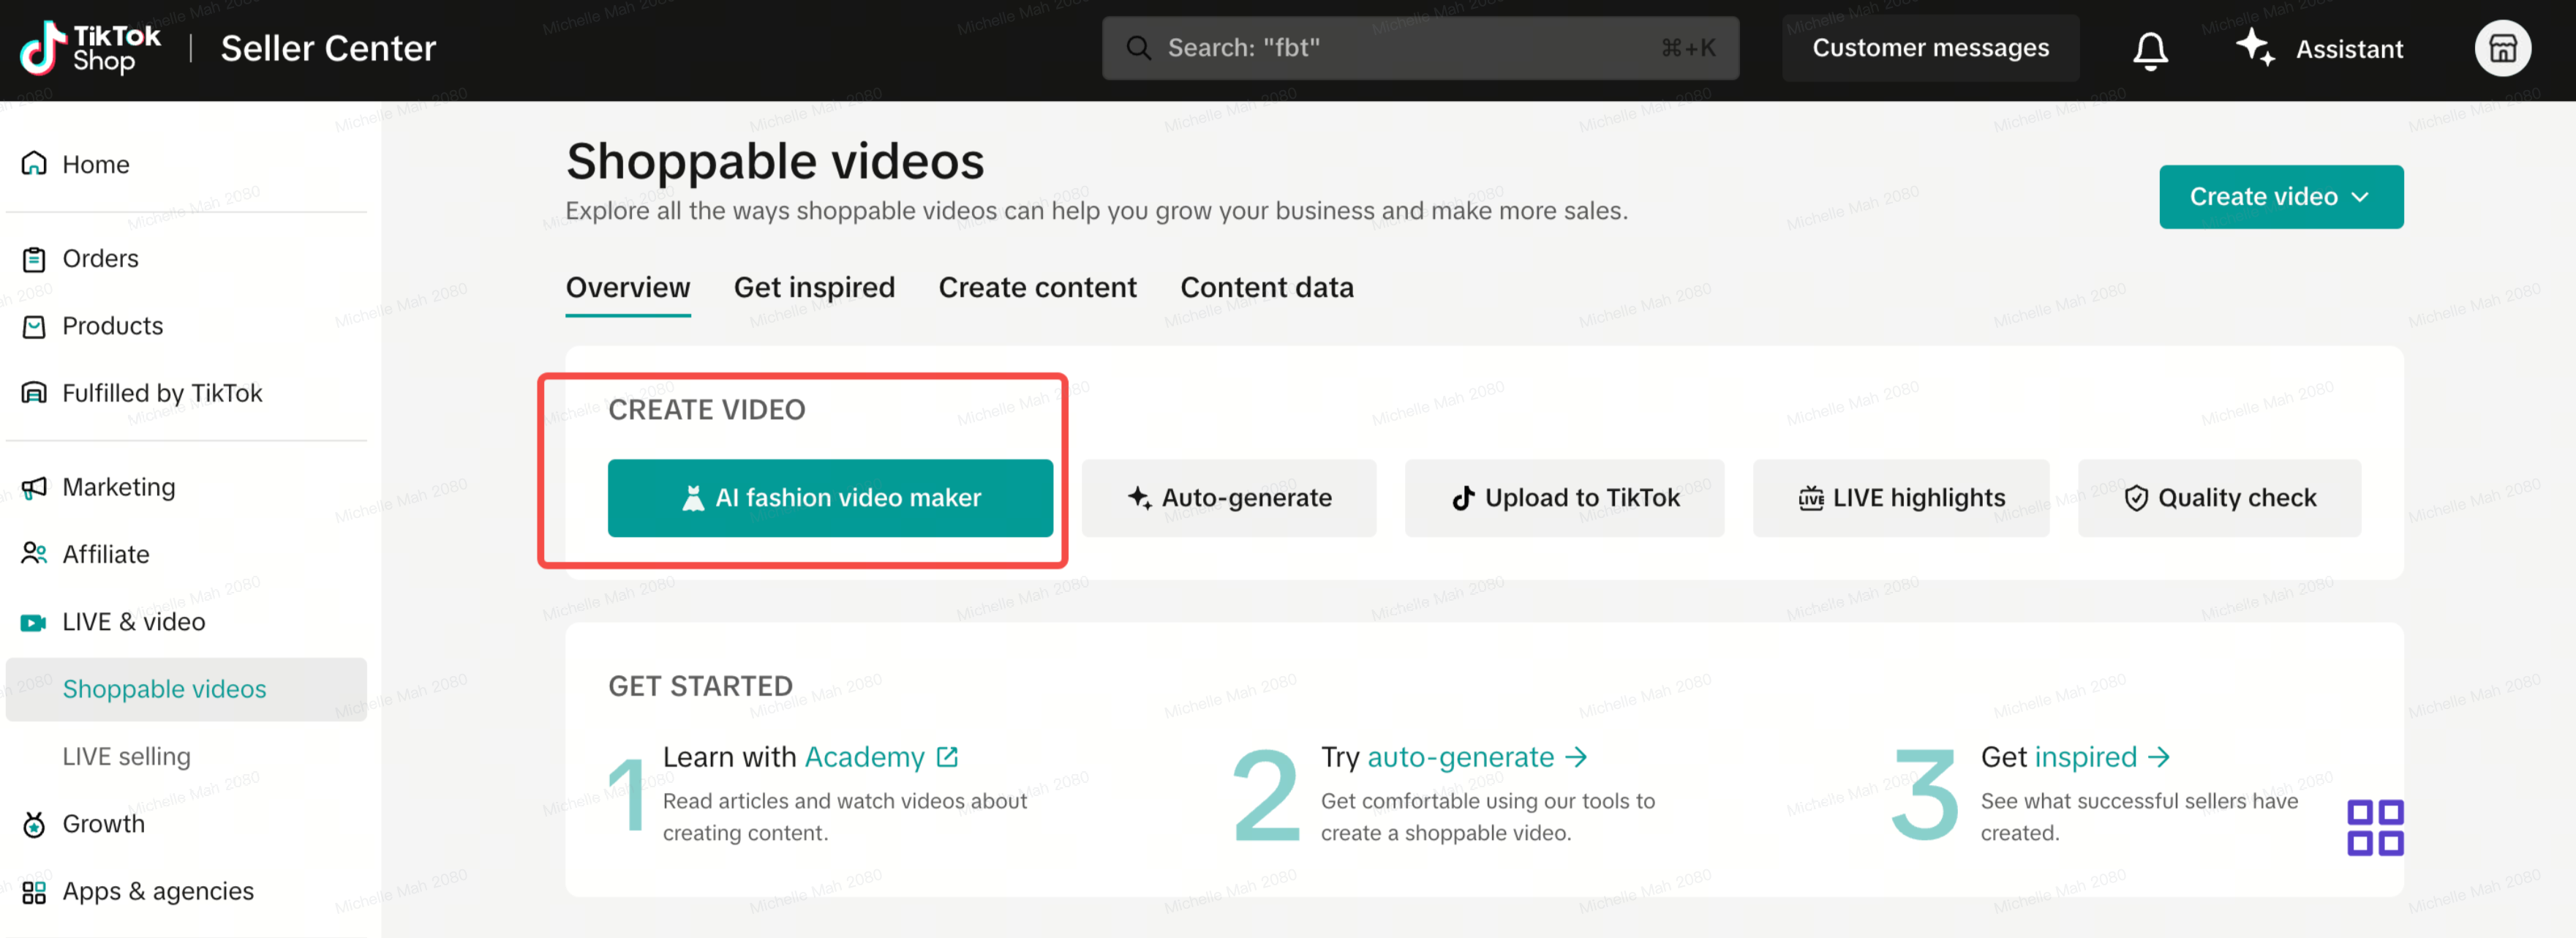Open the shop profile avatar icon
The height and width of the screenshot is (938, 2576).
2502,49
